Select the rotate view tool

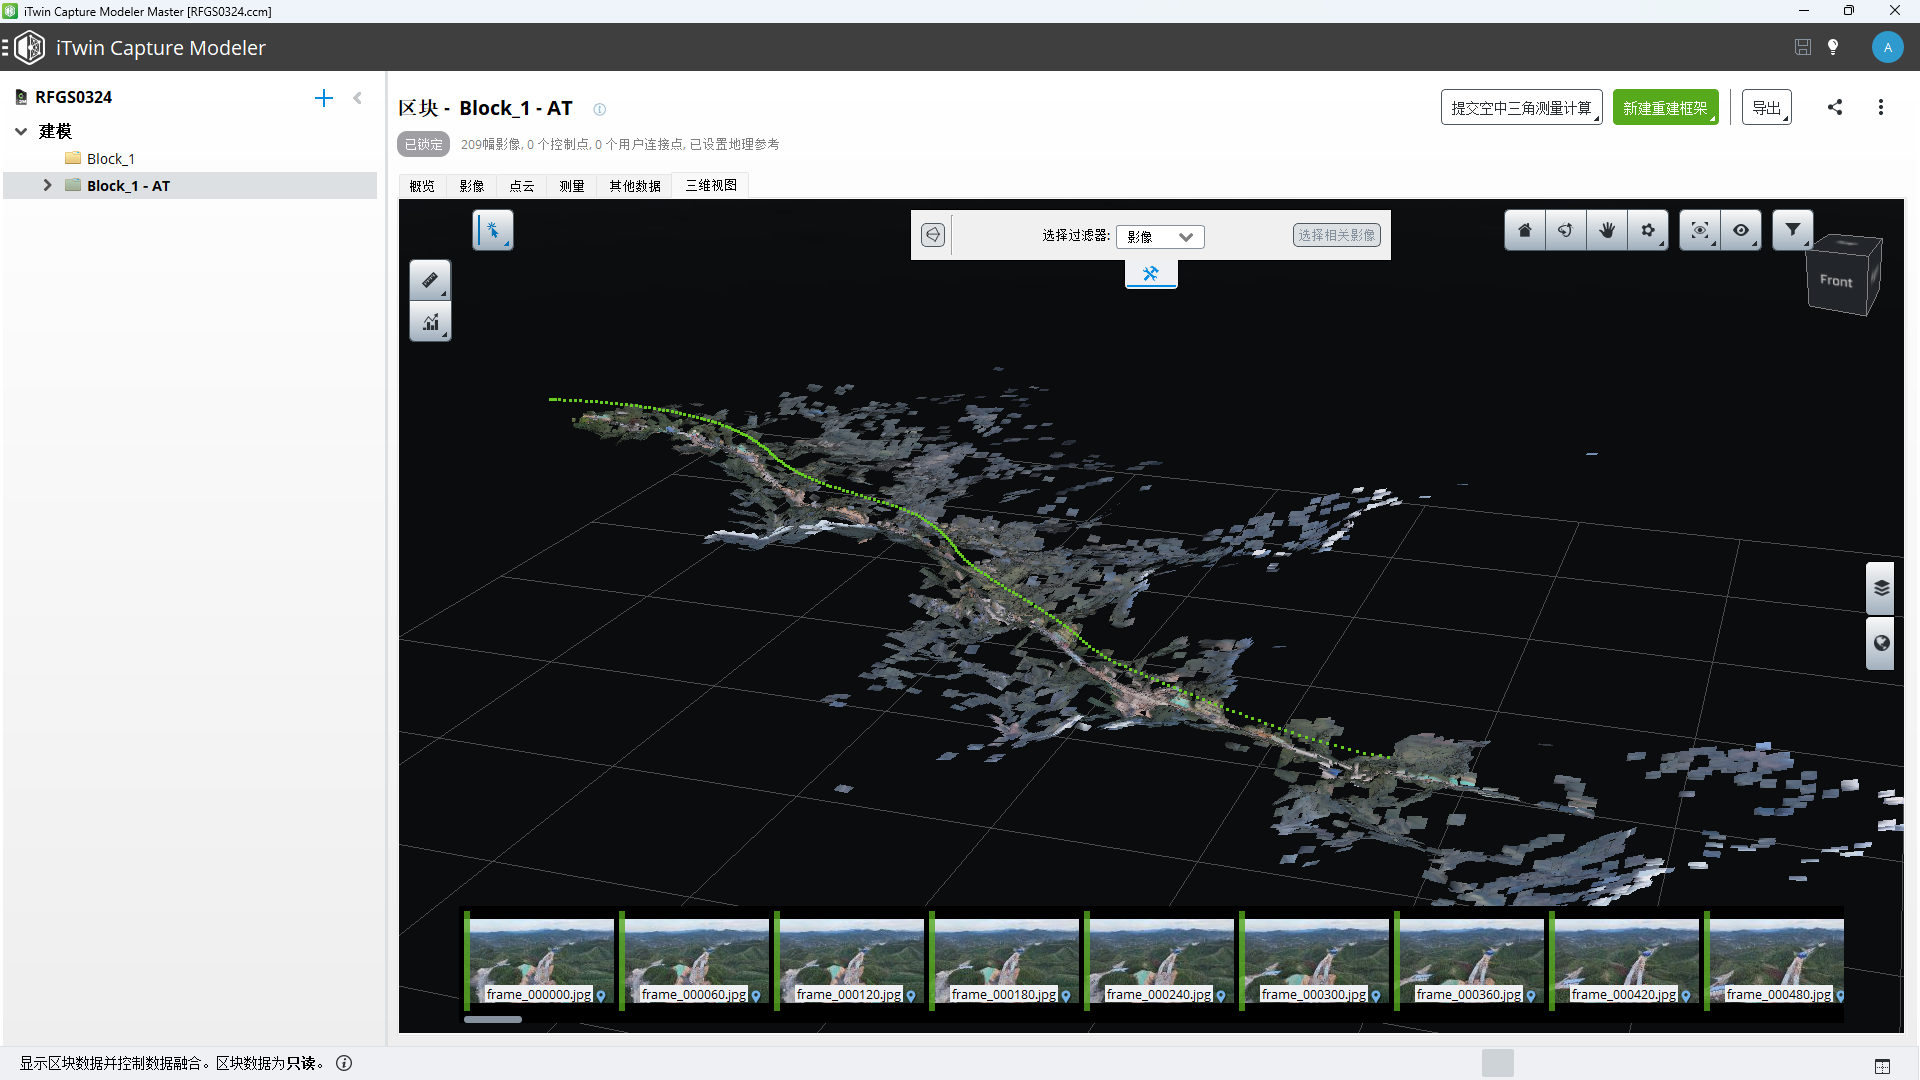tap(1566, 231)
